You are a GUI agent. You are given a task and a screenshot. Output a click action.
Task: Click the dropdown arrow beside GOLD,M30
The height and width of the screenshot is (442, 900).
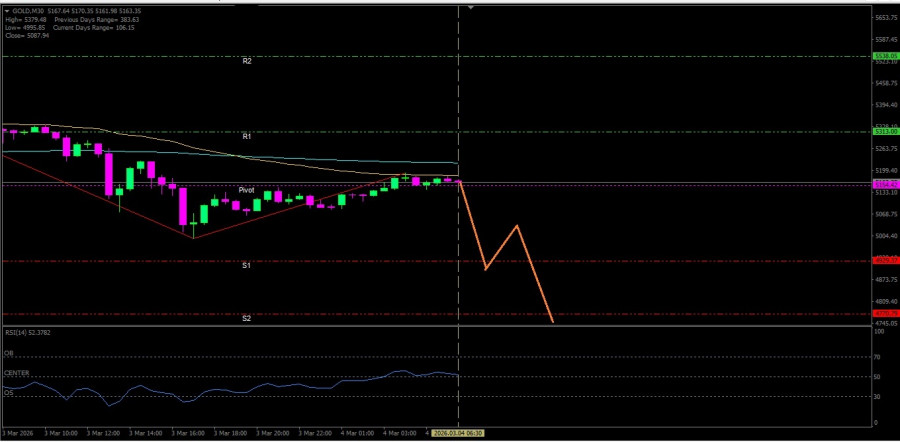pyautogui.click(x=7, y=10)
